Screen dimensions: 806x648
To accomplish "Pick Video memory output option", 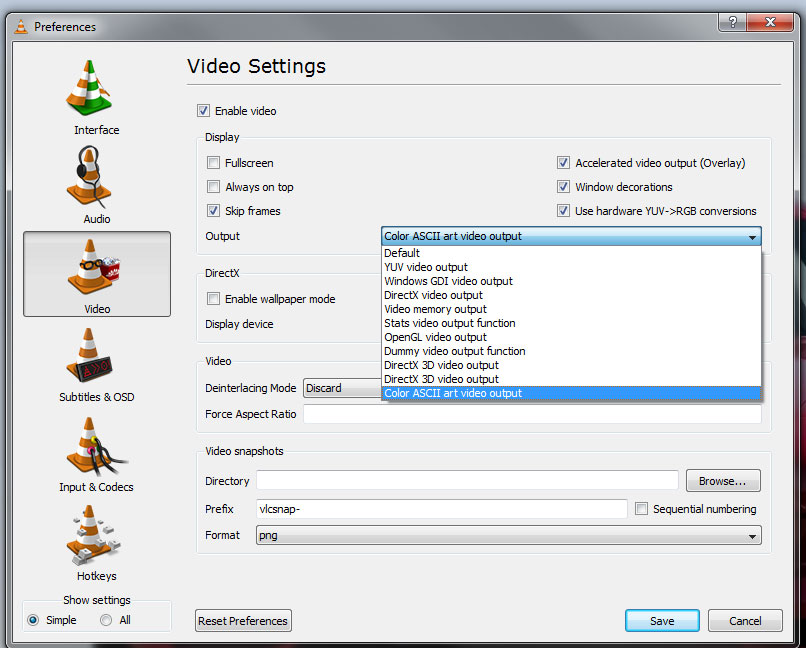I will tap(571, 309).
